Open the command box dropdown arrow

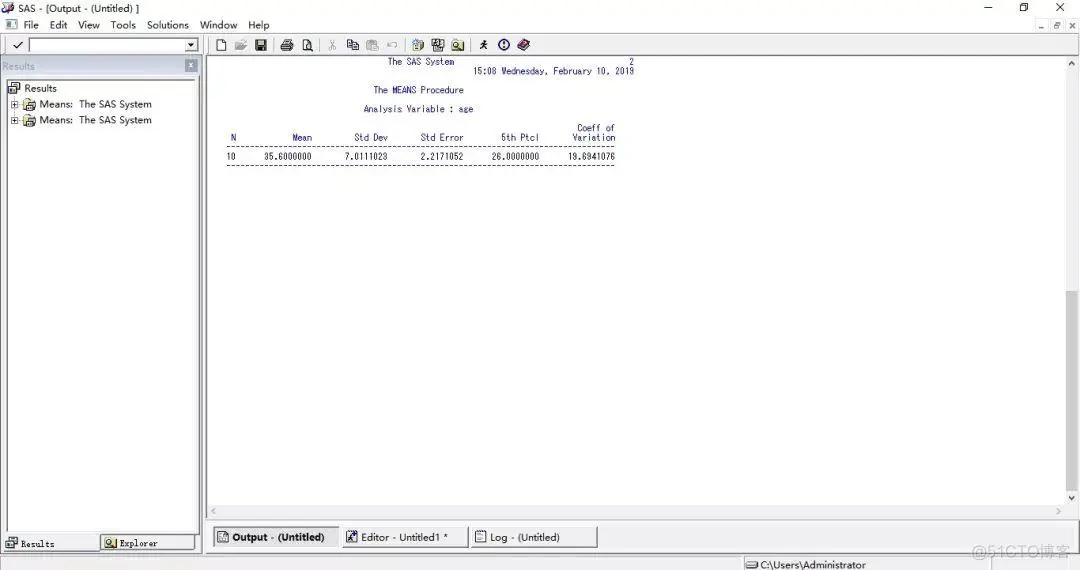(191, 45)
